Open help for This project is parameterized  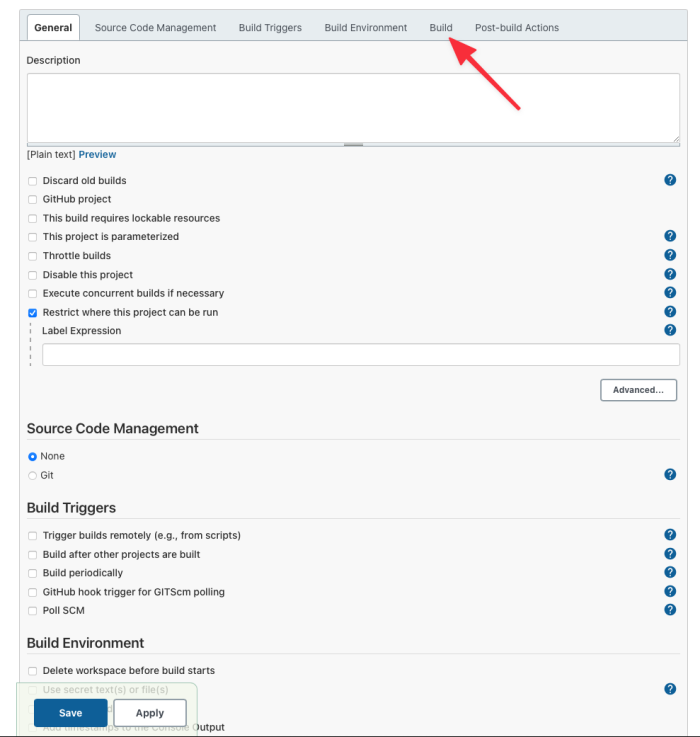click(x=670, y=236)
